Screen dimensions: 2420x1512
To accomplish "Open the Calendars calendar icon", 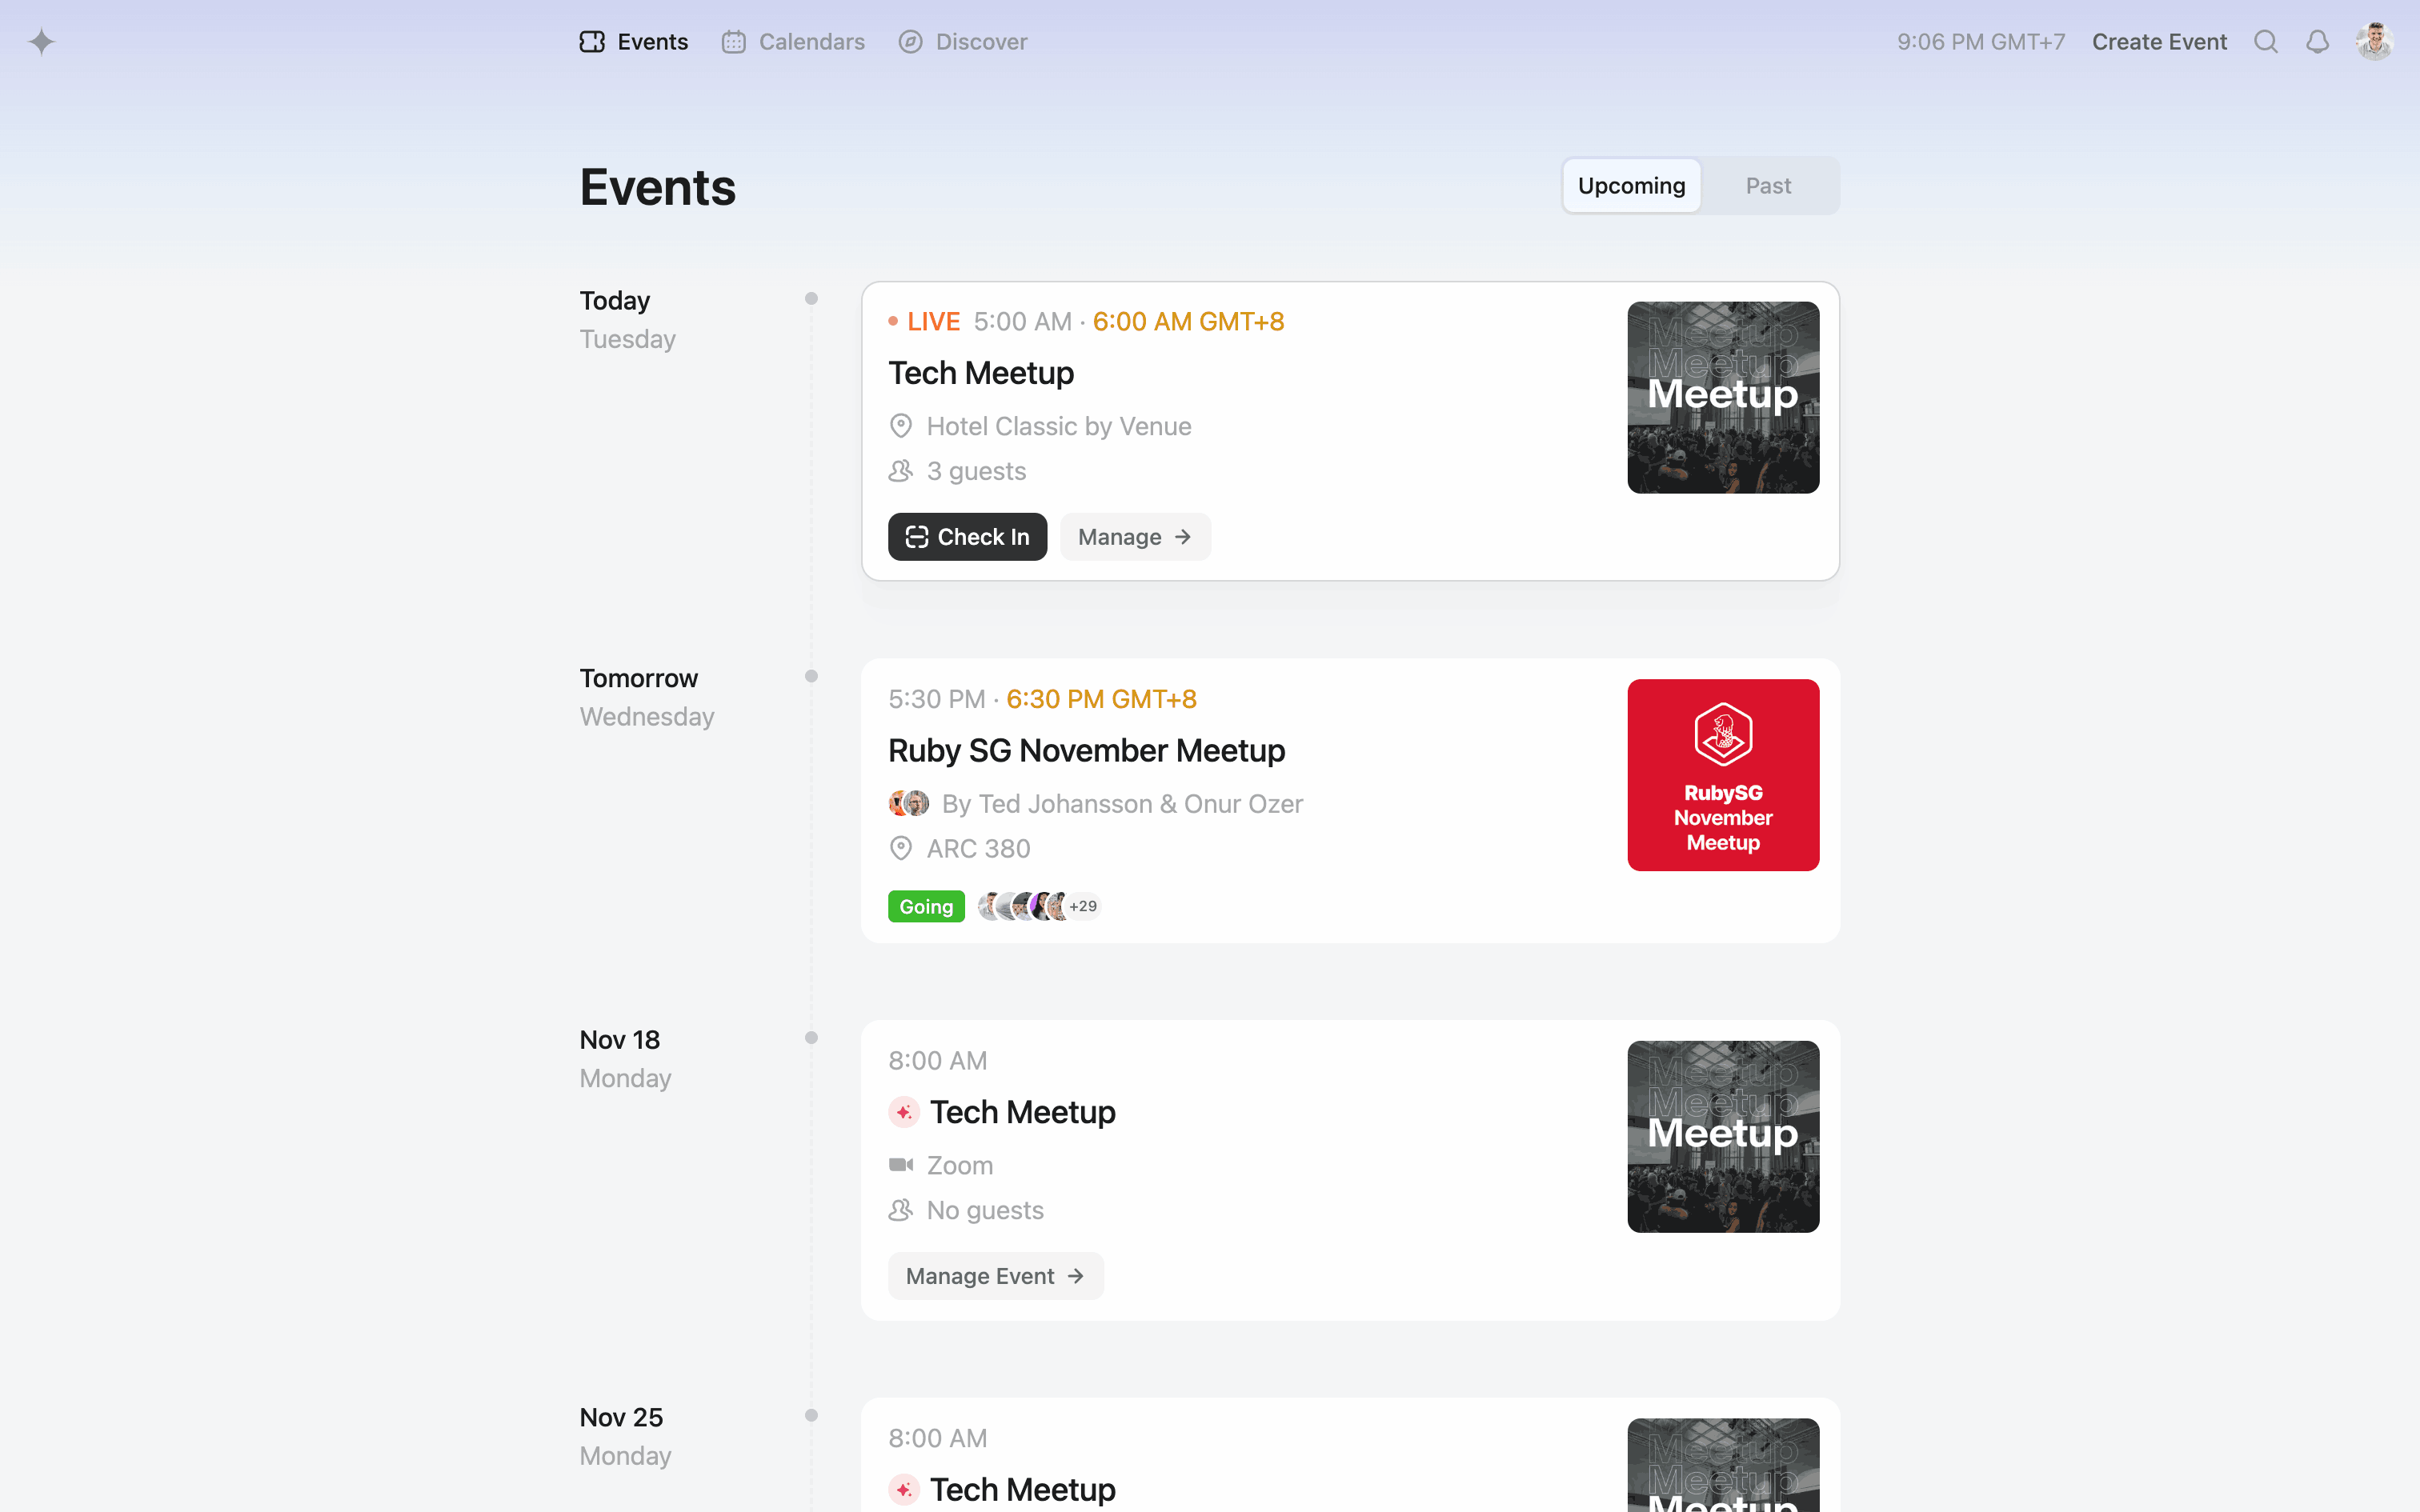I will [735, 42].
